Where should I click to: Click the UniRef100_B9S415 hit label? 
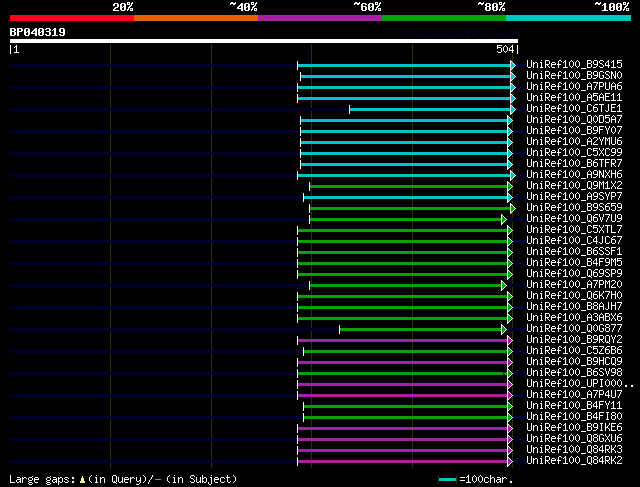tap(574, 64)
